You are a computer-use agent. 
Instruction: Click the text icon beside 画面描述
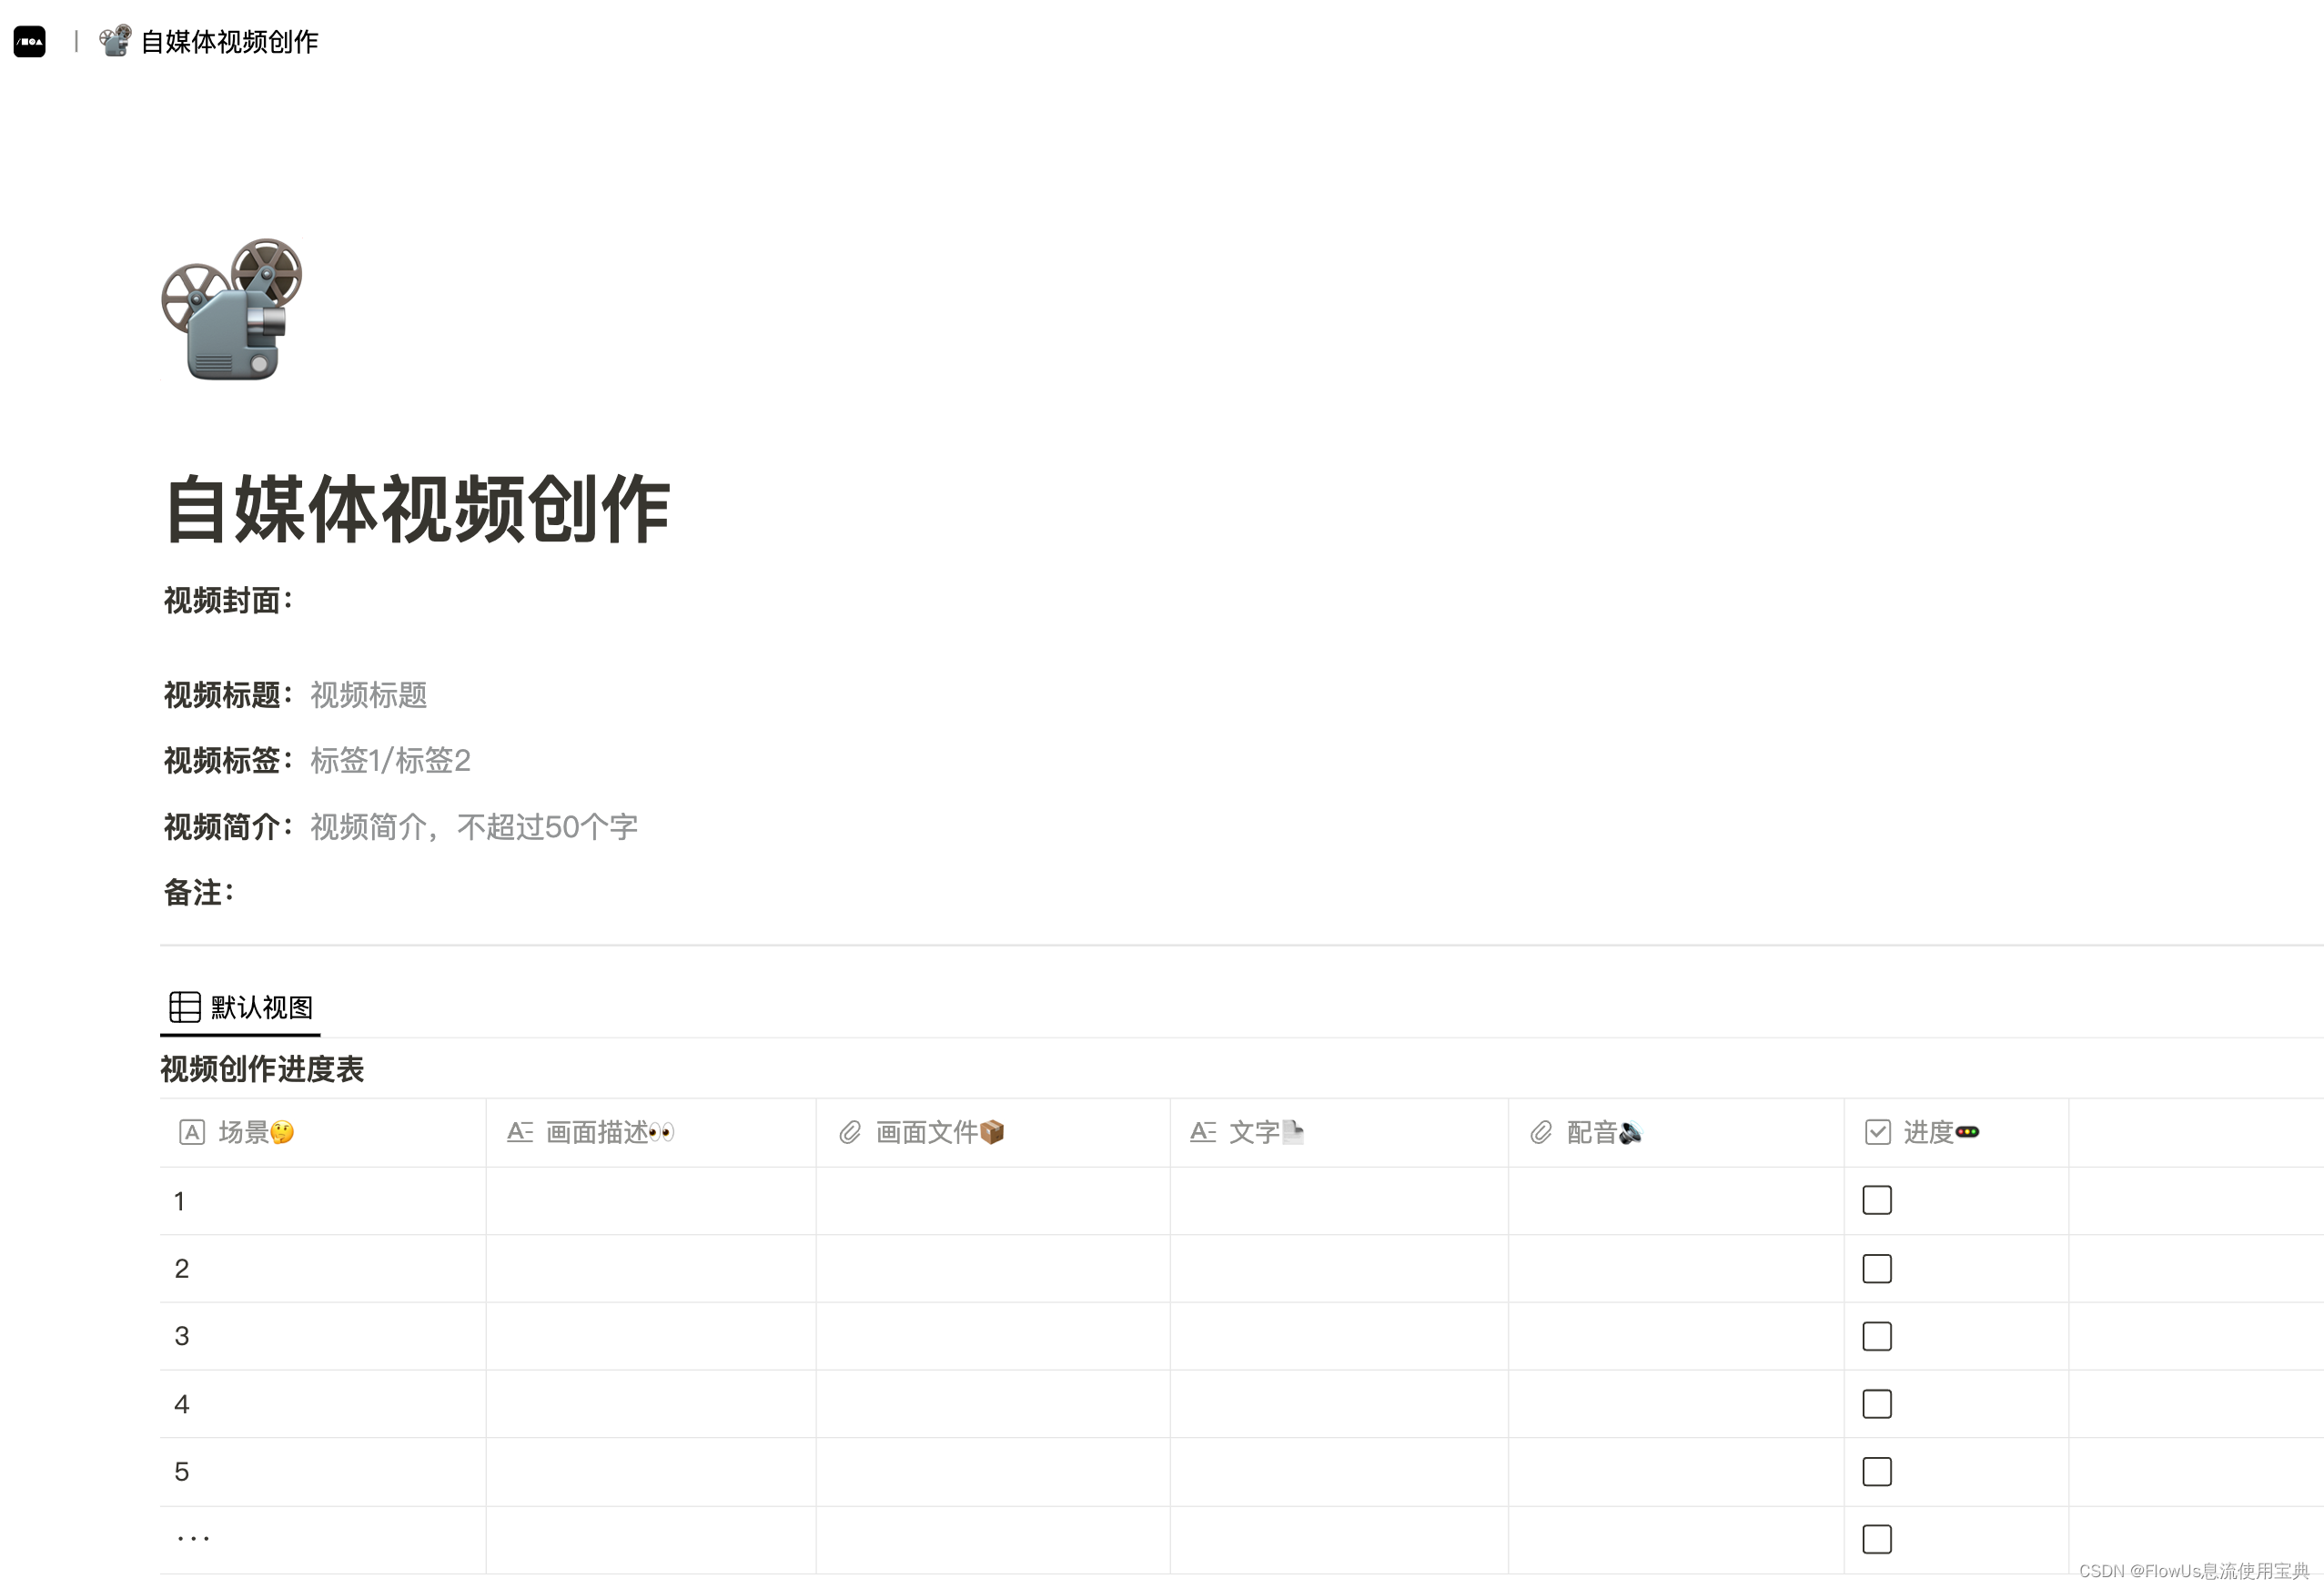point(520,1132)
